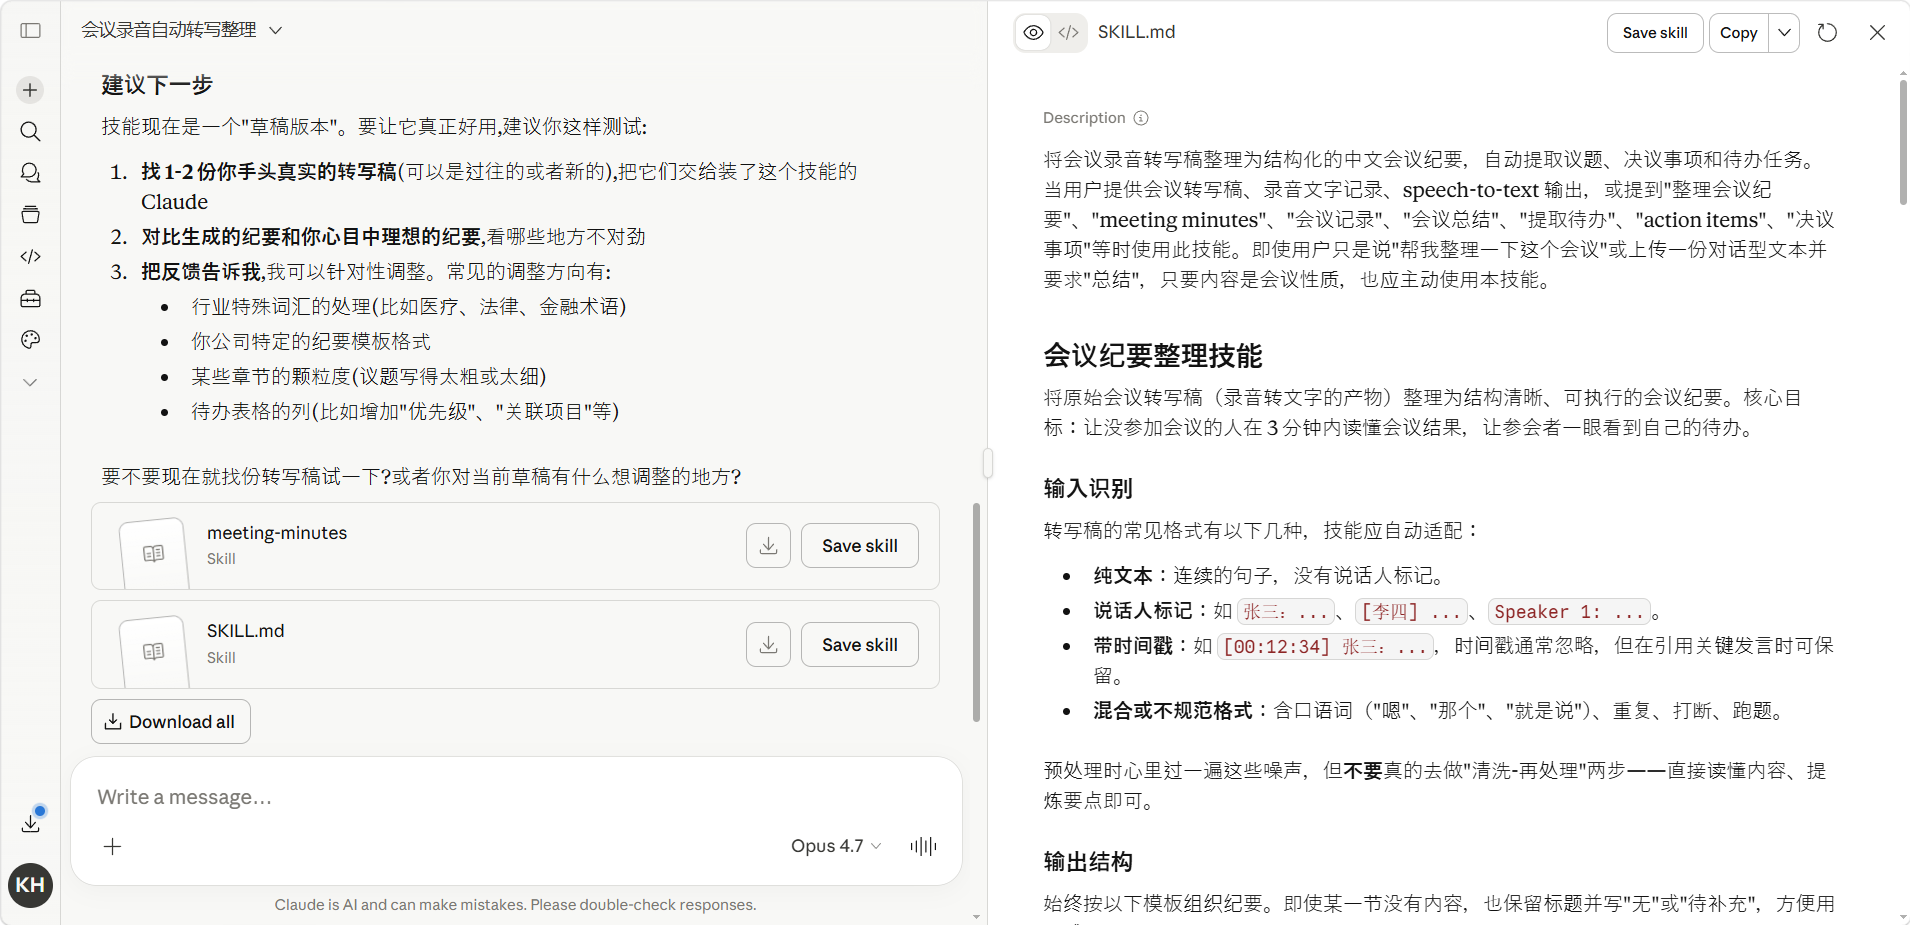Open the chats bubble icon
Viewport: 1910px width, 925px height.
(x=30, y=173)
